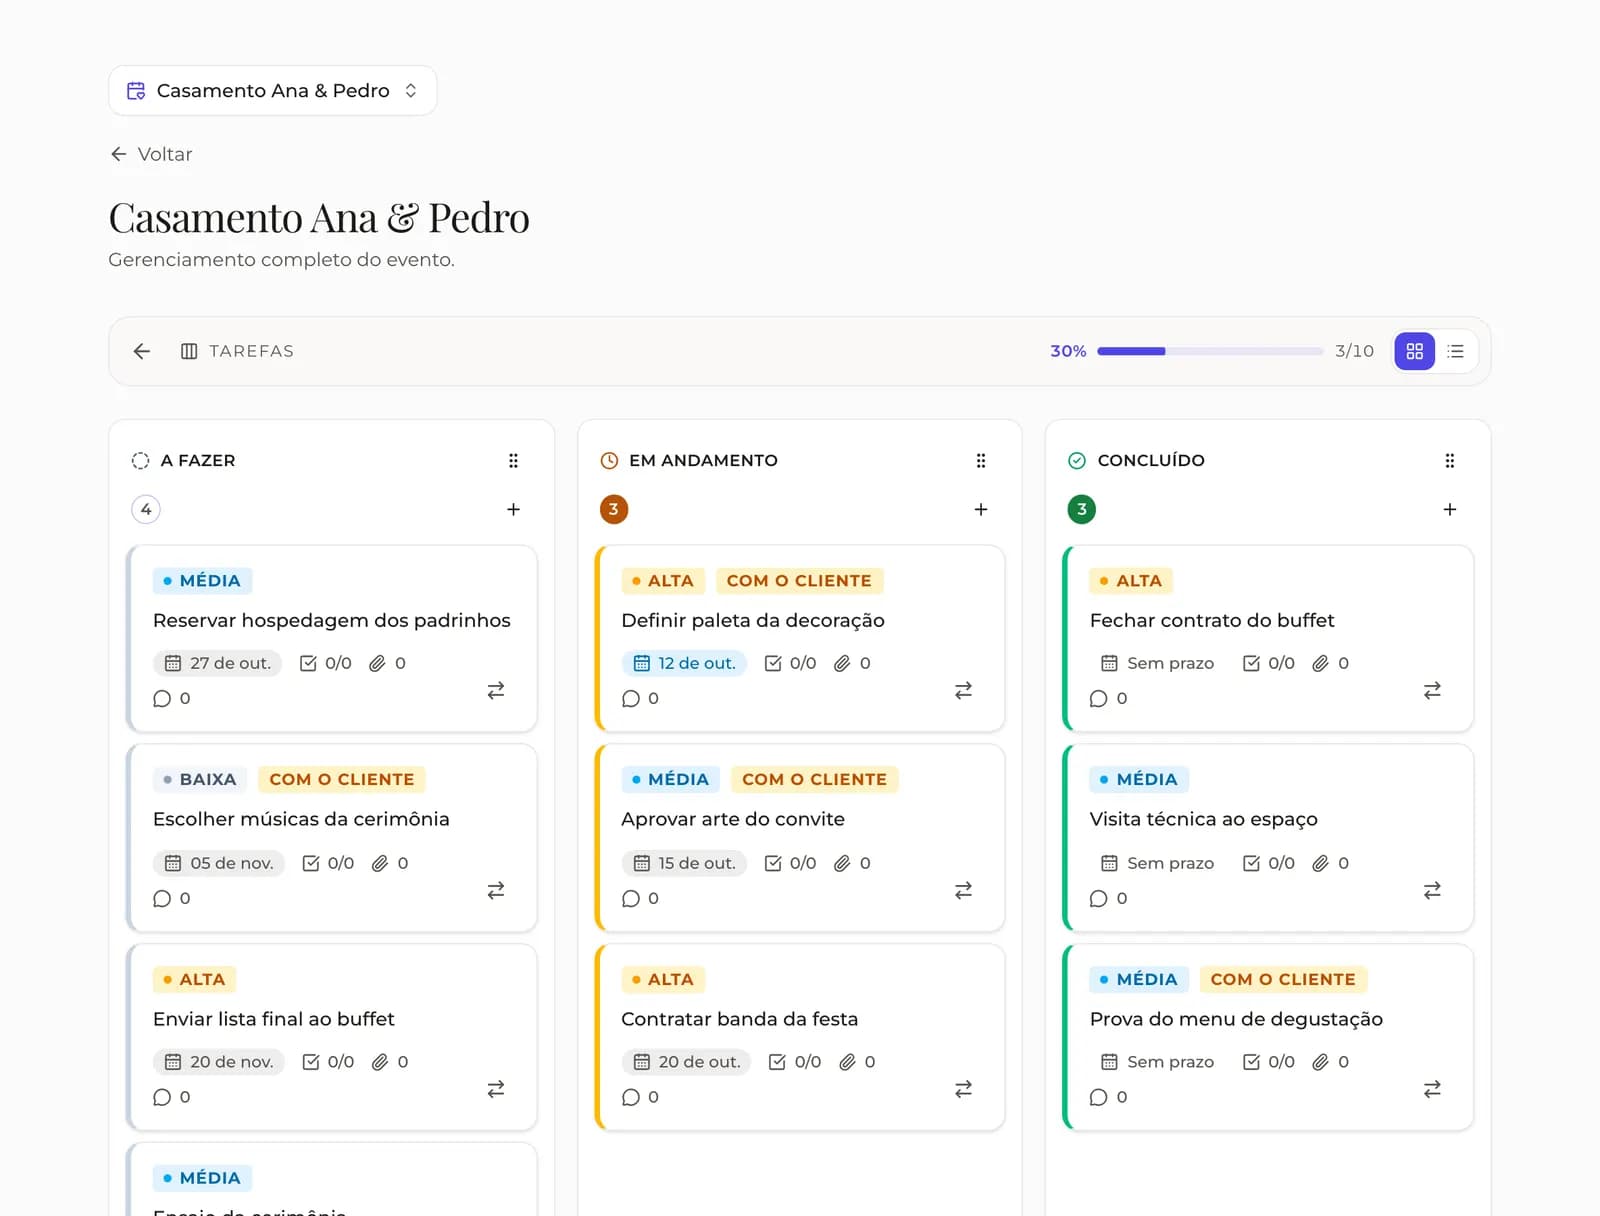Click the 27 de out. due date chip

click(x=218, y=663)
